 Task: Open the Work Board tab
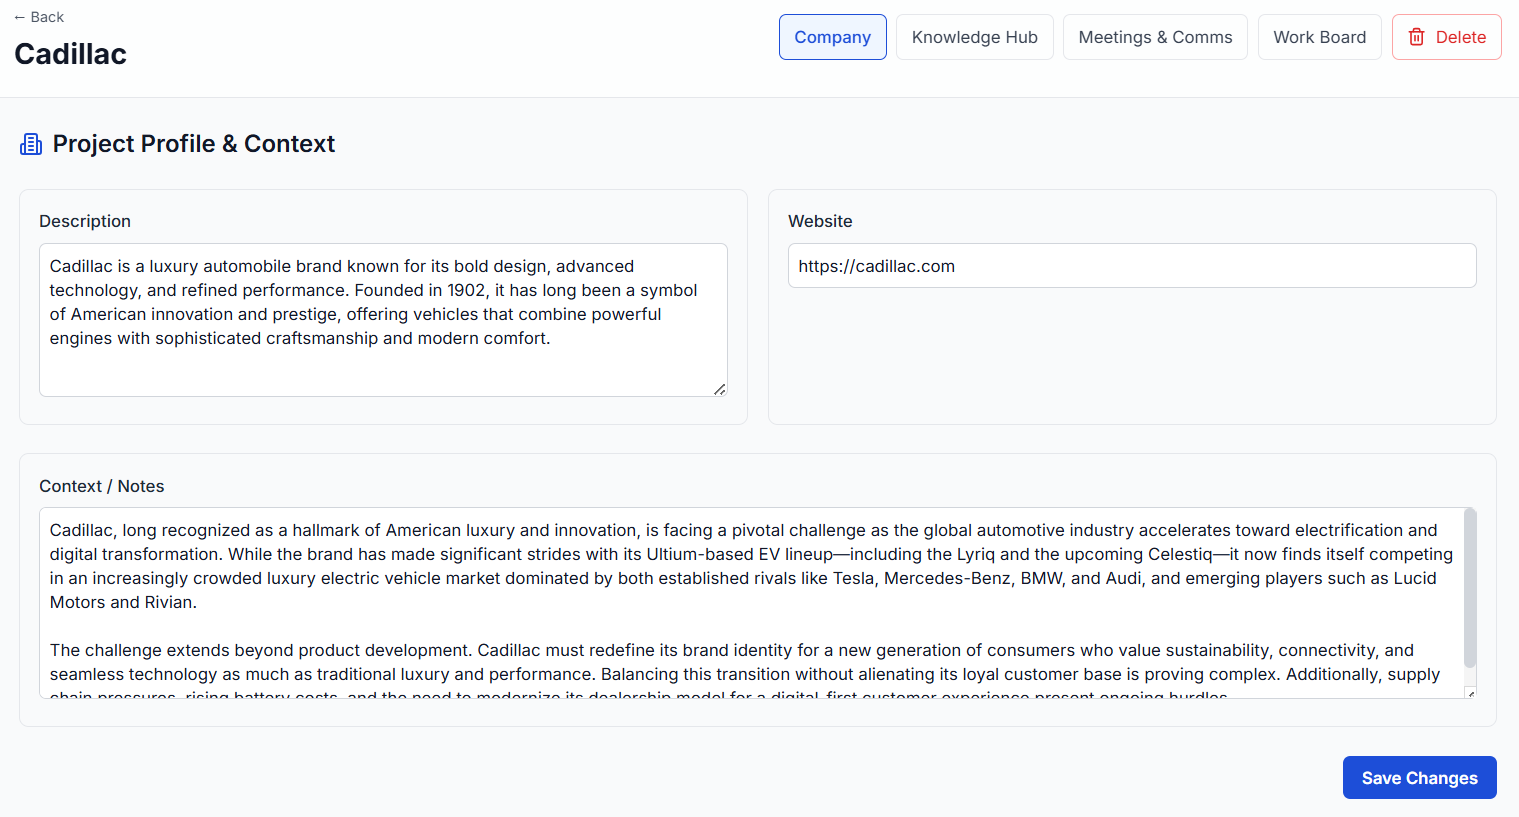[1319, 37]
